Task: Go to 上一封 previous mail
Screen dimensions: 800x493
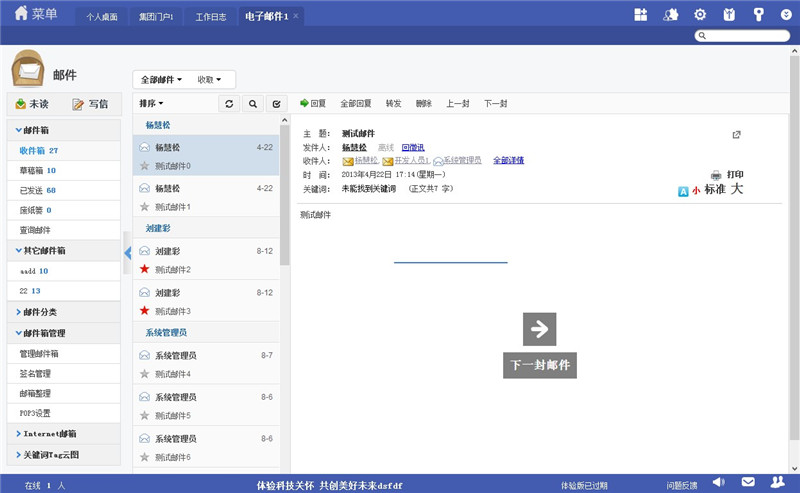Action: click(458, 104)
